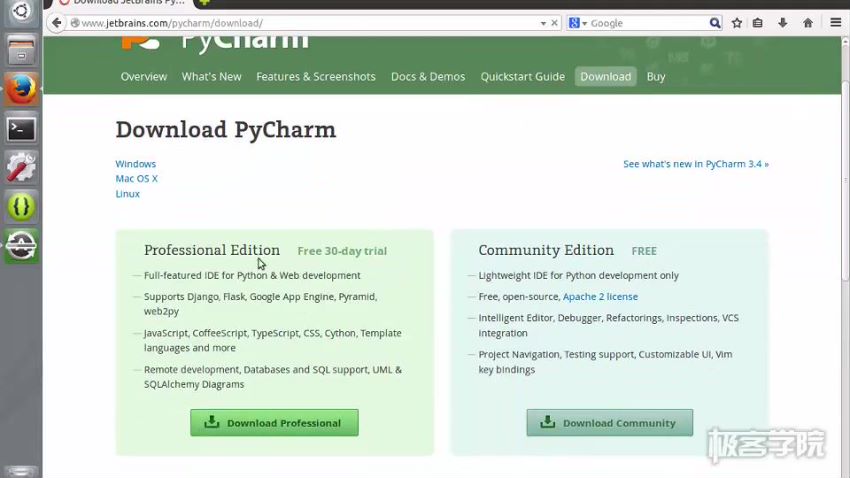Click the Community Edition heading text

click(546, 250)
